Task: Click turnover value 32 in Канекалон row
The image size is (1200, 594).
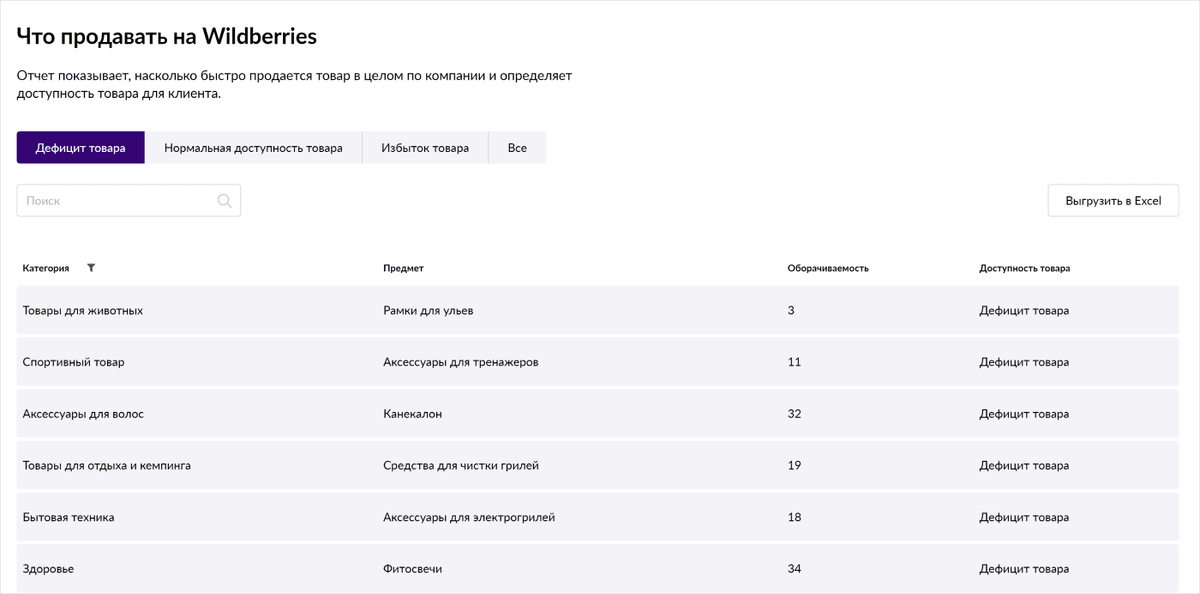Action: (x=794, y=414)
